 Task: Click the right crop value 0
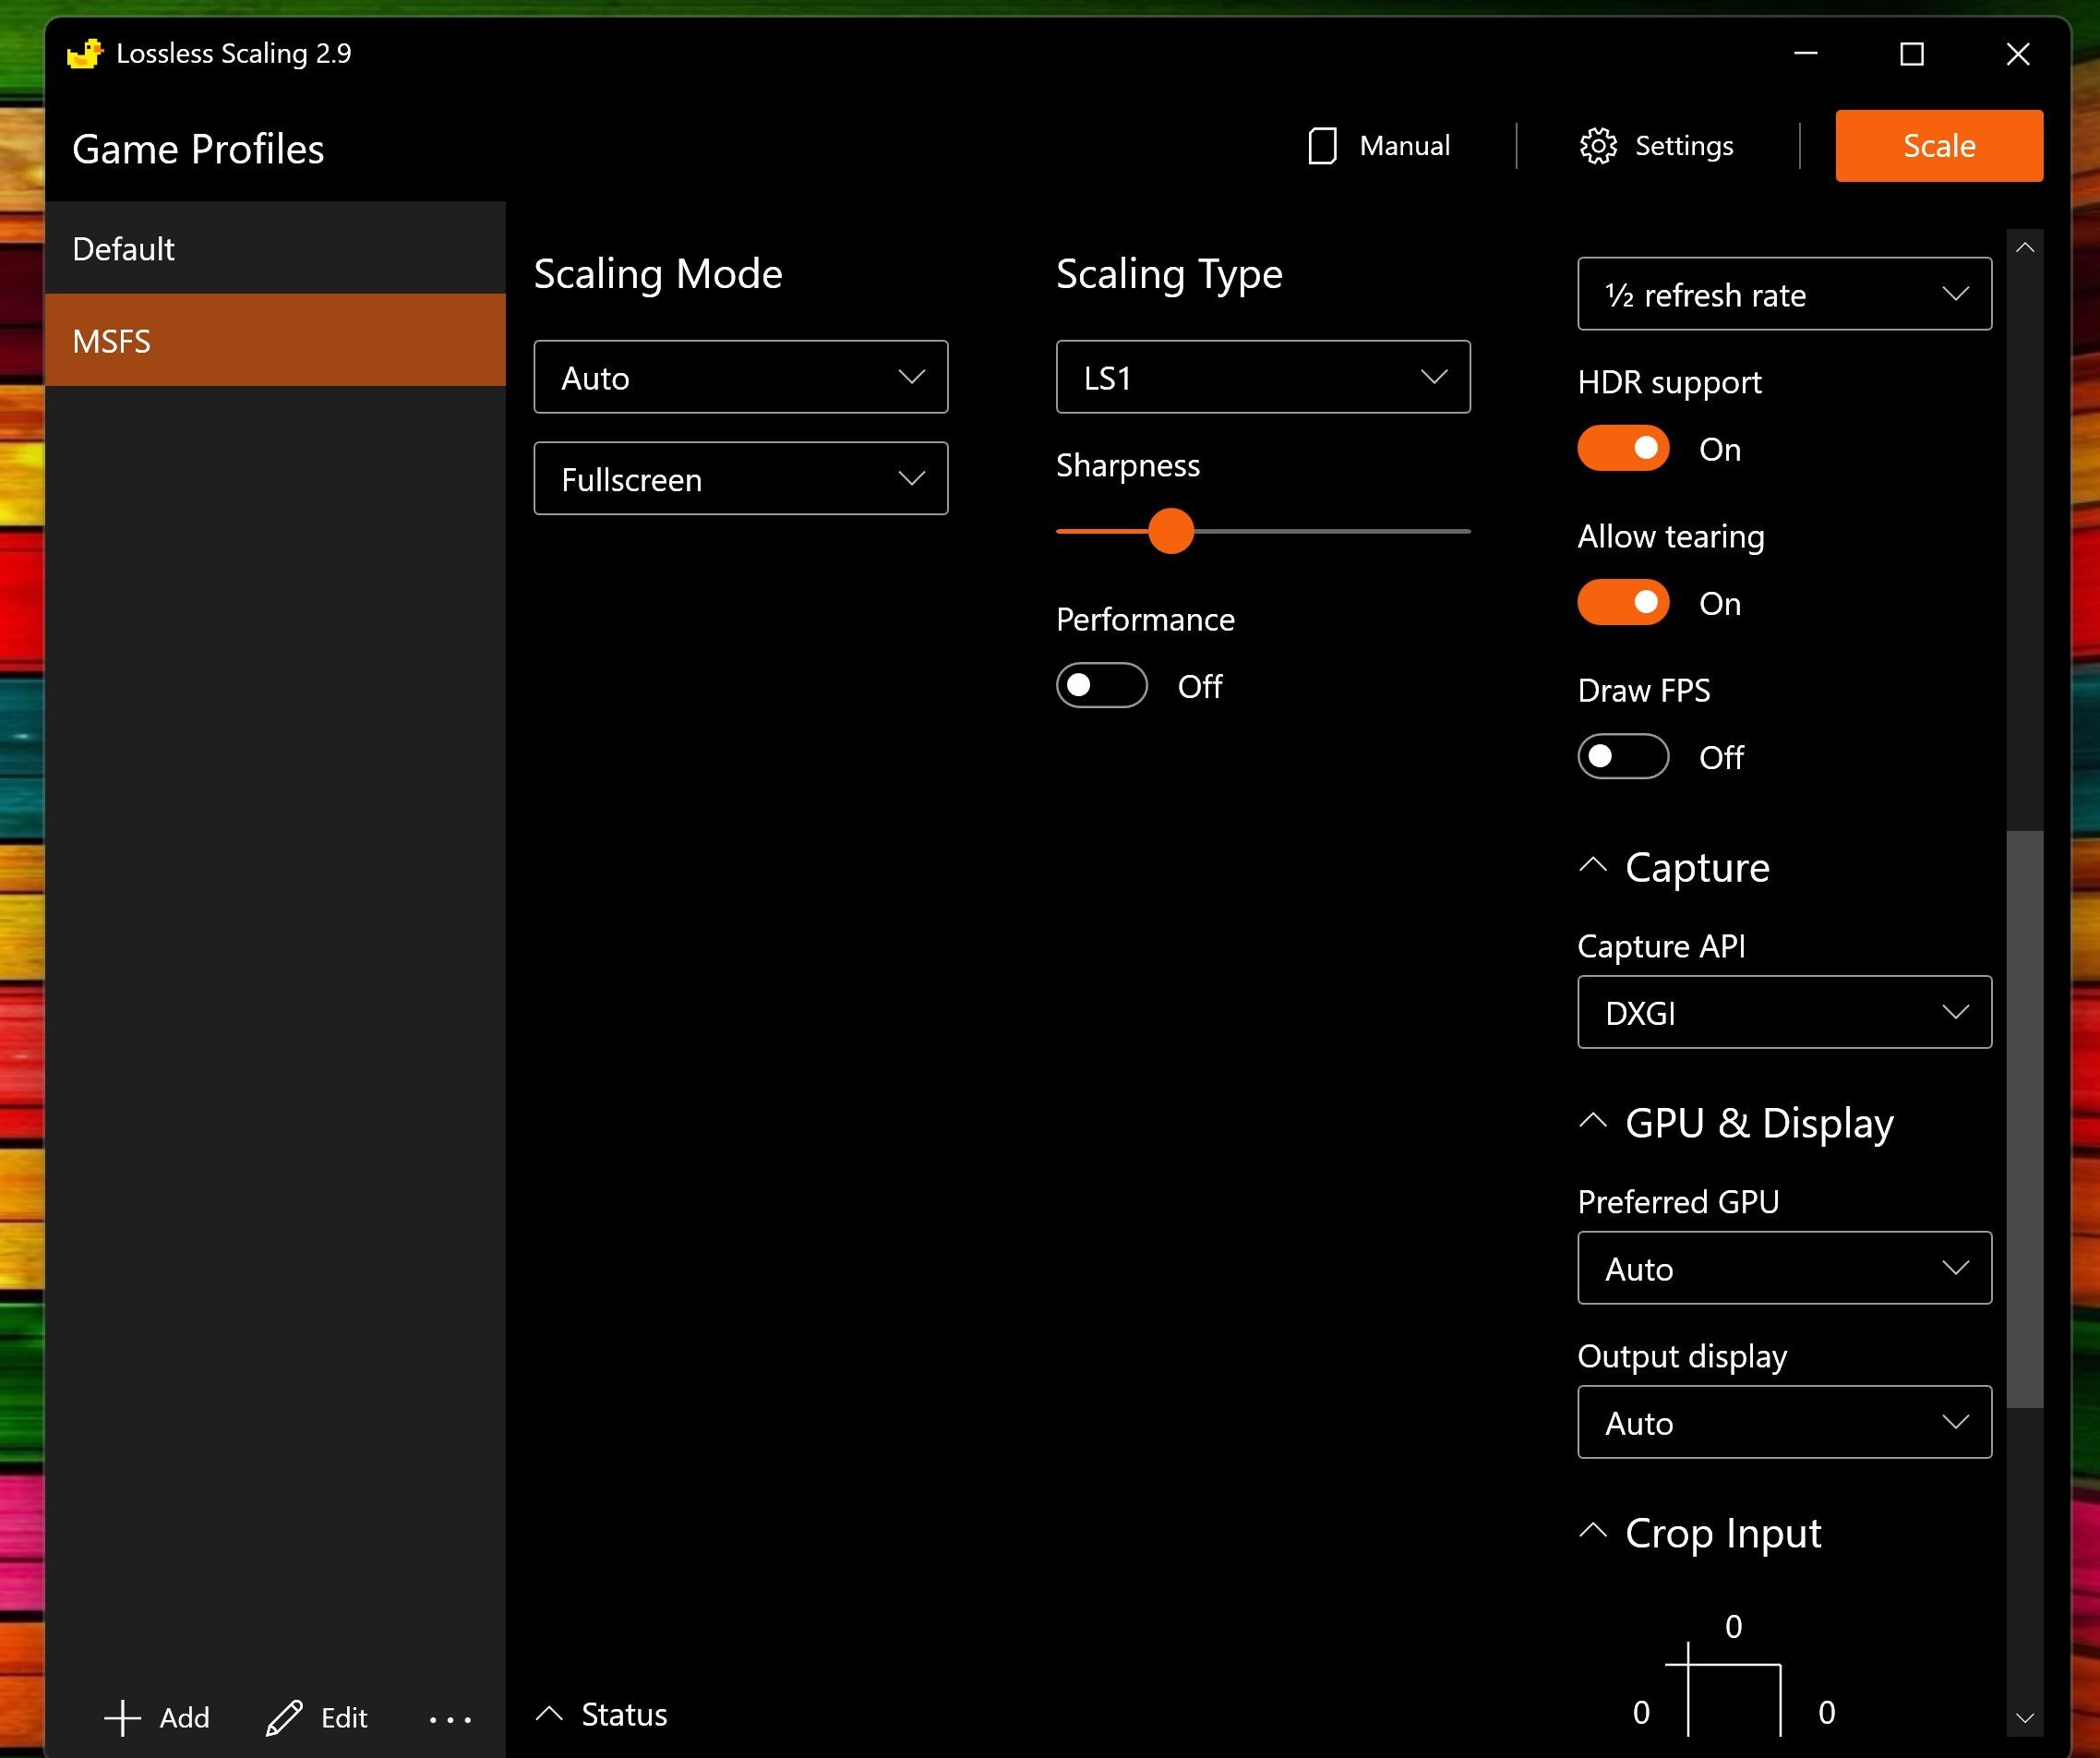[x=1827, y=1712]
